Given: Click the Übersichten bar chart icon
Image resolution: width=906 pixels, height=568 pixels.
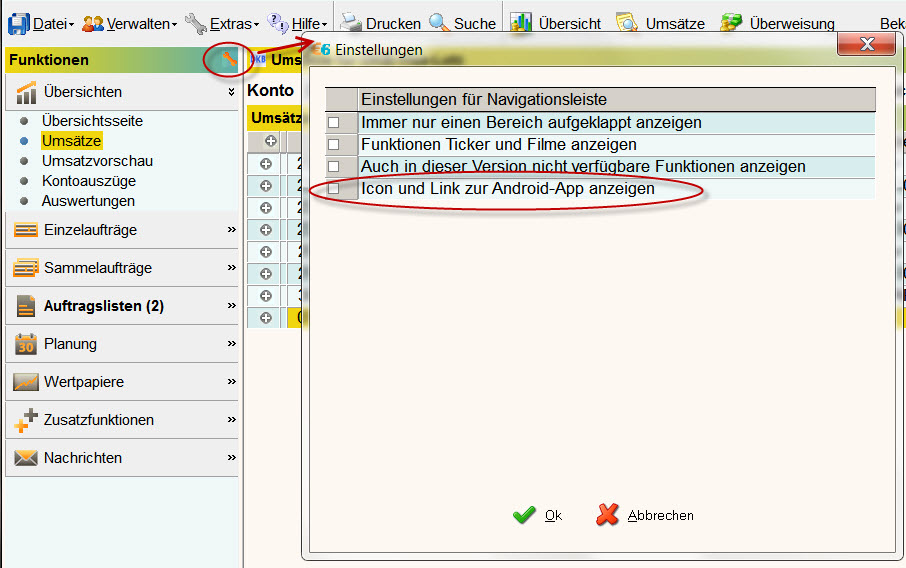Looking at the screenshot, I should [26, 92].
